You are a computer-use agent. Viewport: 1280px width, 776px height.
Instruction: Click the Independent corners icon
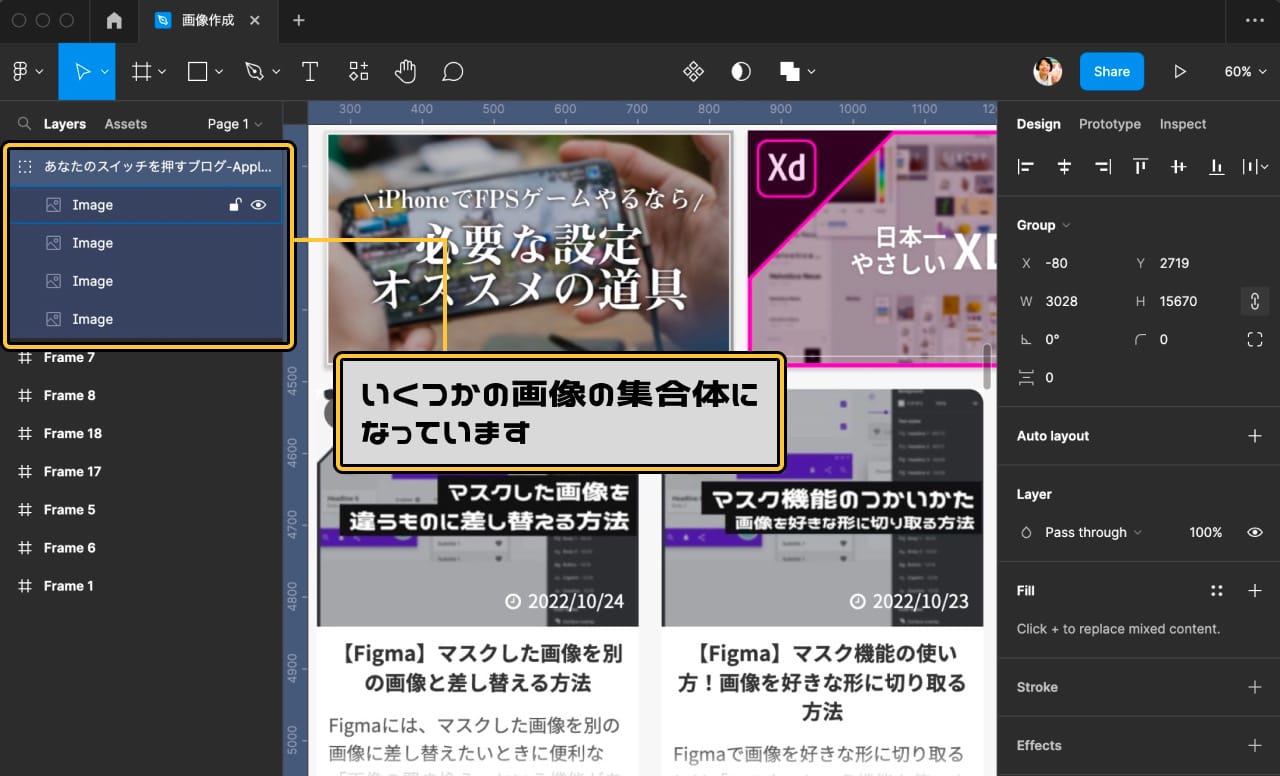coord(1255,340)
